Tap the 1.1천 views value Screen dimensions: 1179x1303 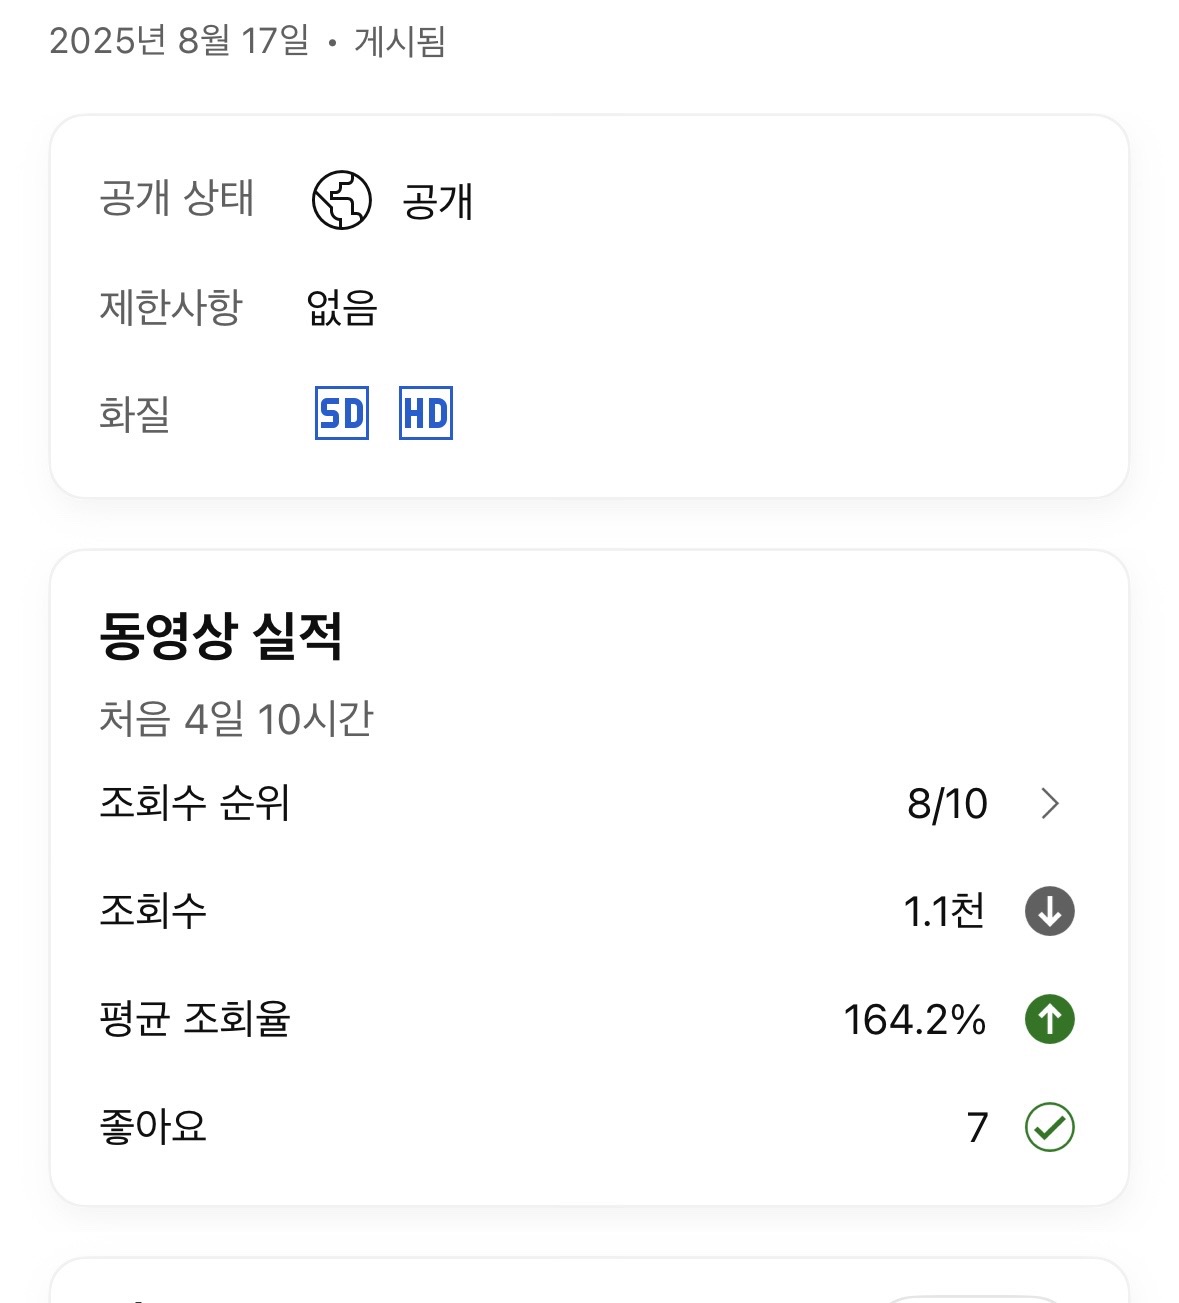point(944,911)
